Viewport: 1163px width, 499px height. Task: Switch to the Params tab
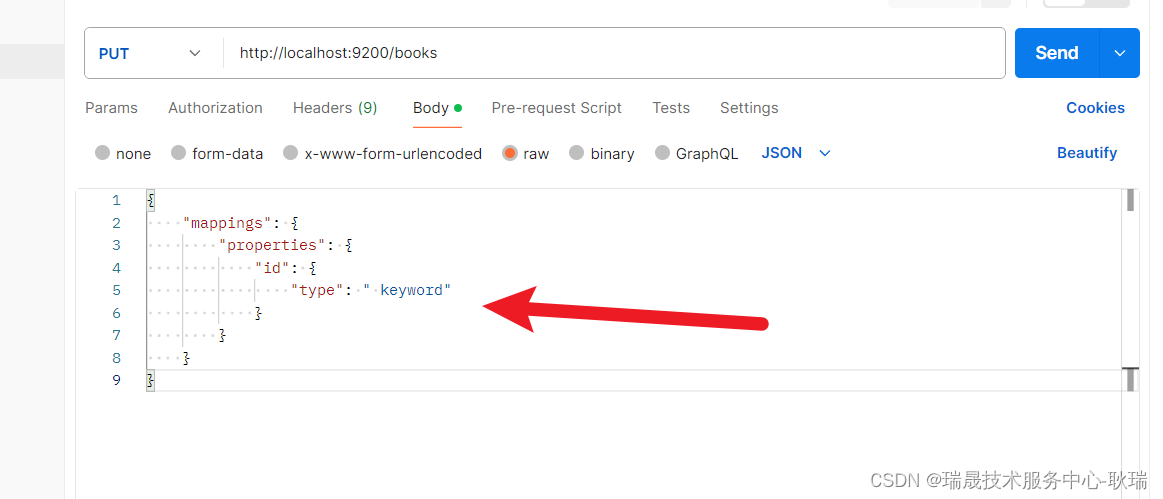point(111,108)
